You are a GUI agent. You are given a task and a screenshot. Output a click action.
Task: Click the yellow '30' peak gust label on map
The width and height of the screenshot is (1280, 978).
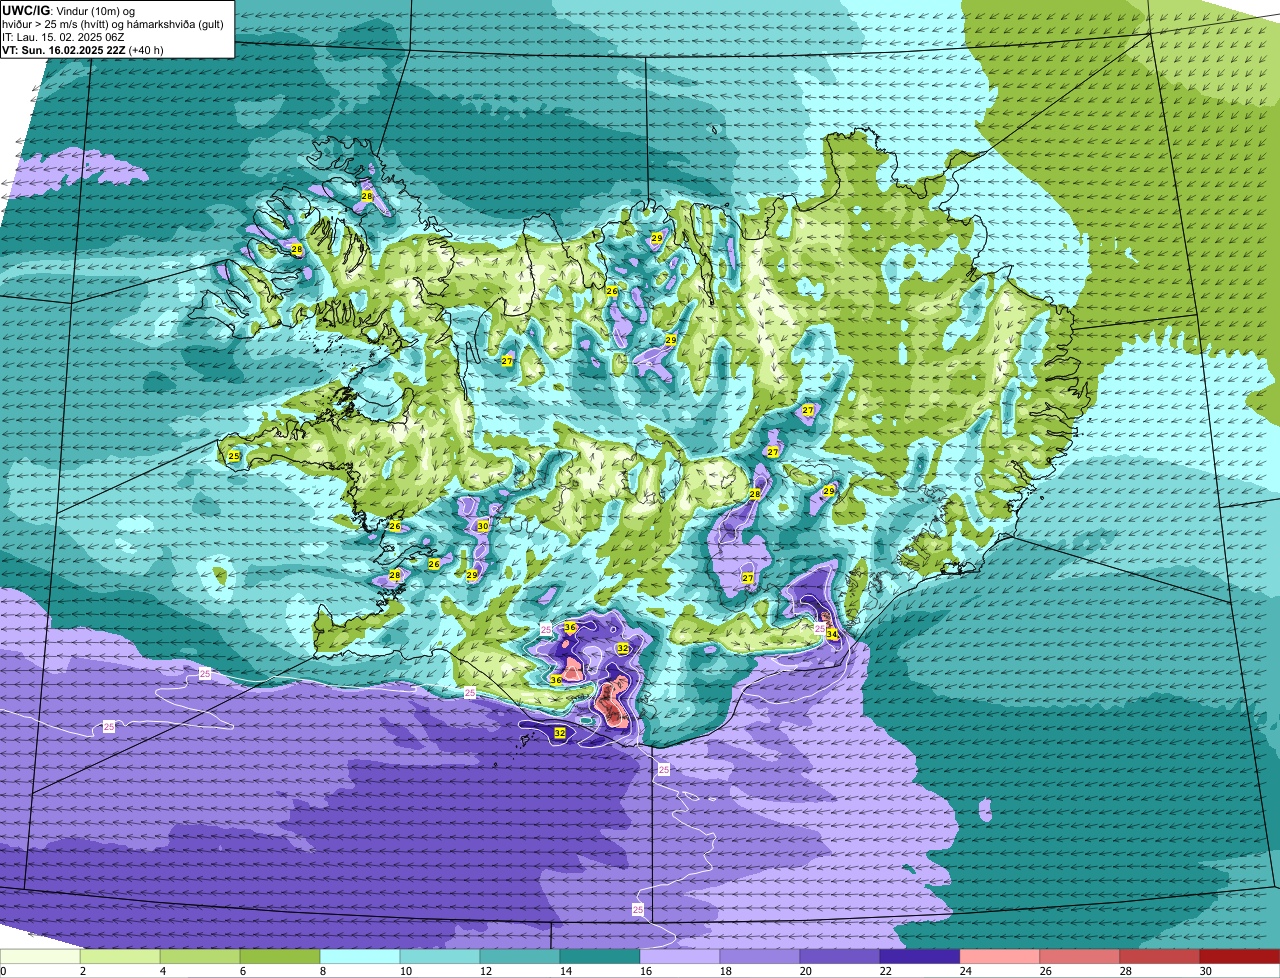[483, 526]
